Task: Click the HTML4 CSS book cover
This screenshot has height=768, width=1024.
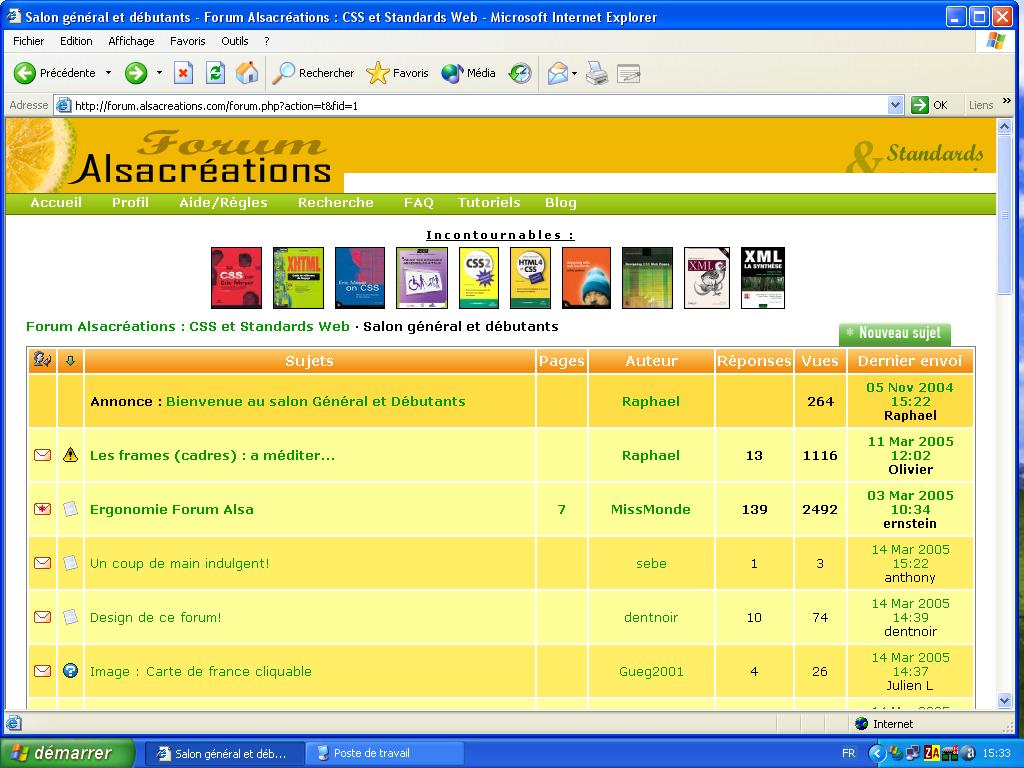Action: 530,278
